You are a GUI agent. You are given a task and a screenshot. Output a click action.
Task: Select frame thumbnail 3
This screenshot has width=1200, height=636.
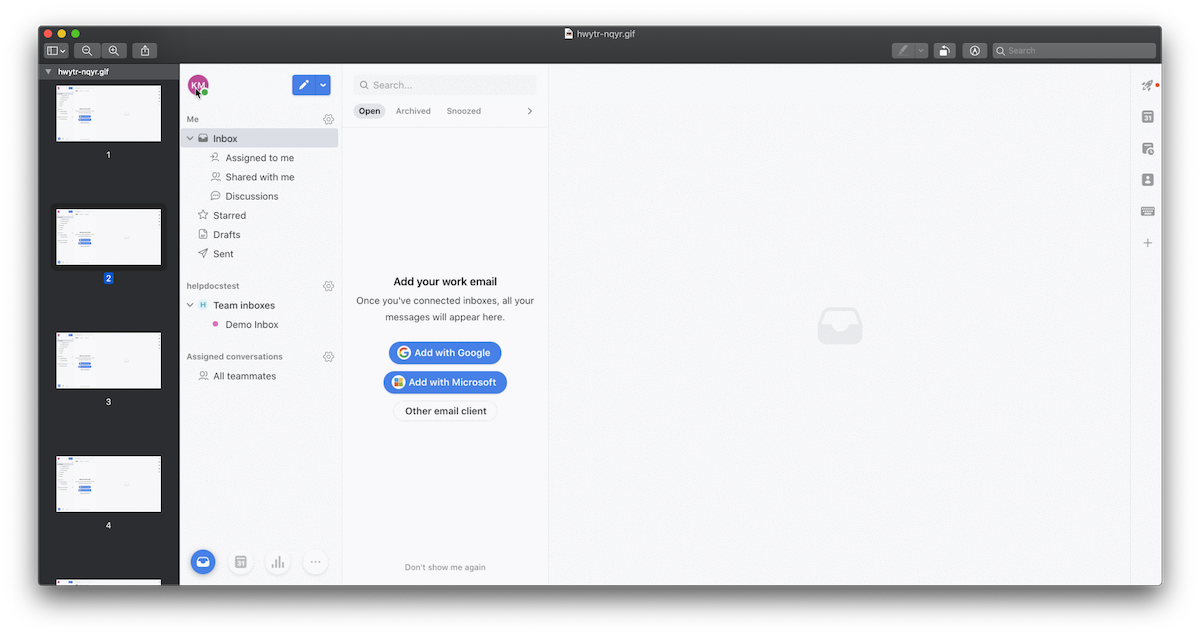pos(108,360)
